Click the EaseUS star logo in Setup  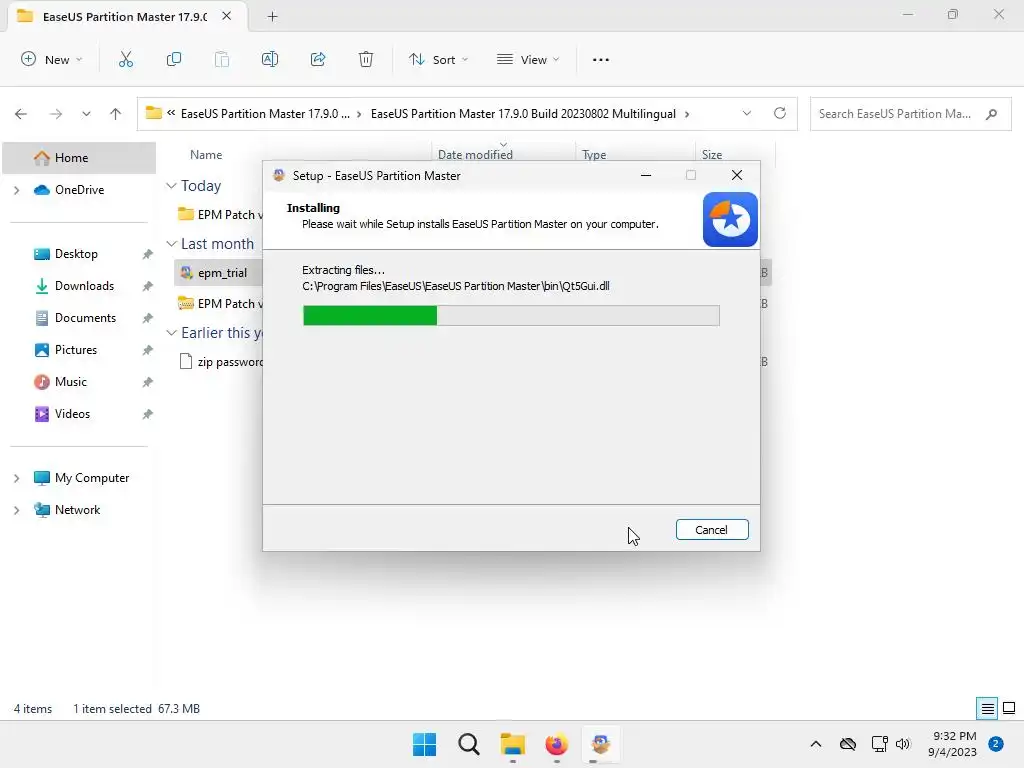coord(730,219)
